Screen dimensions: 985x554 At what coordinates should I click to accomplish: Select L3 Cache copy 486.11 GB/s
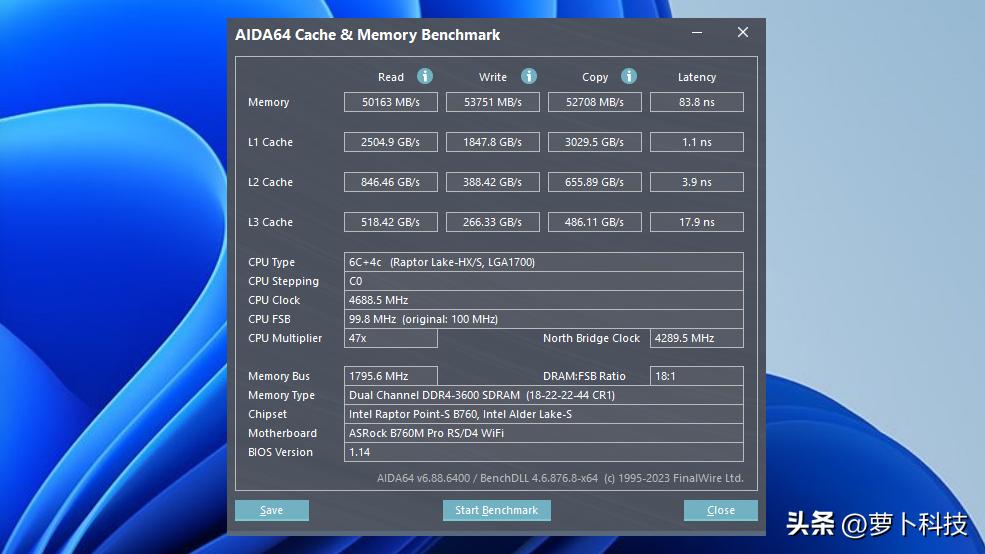click(x=595, y=222)
